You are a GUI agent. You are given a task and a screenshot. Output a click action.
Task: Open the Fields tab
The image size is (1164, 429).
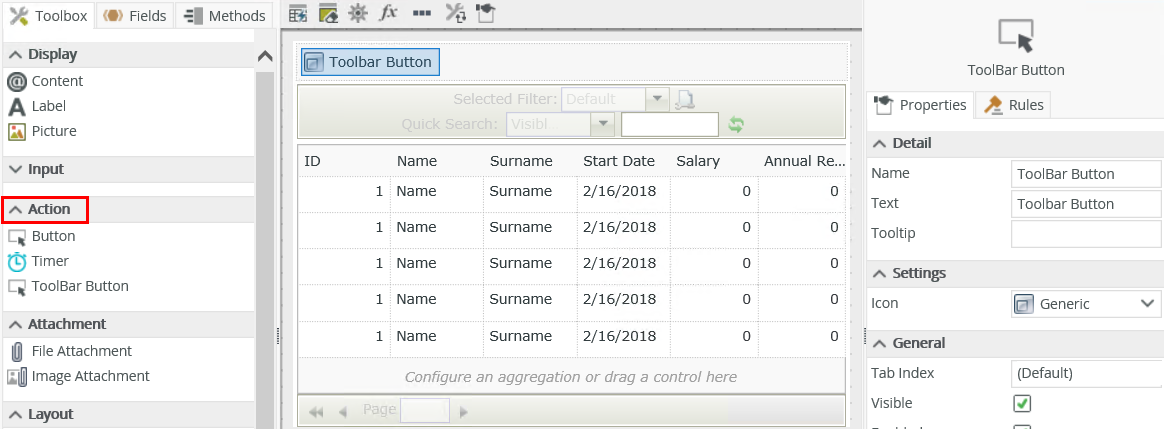tap(134, 15)
